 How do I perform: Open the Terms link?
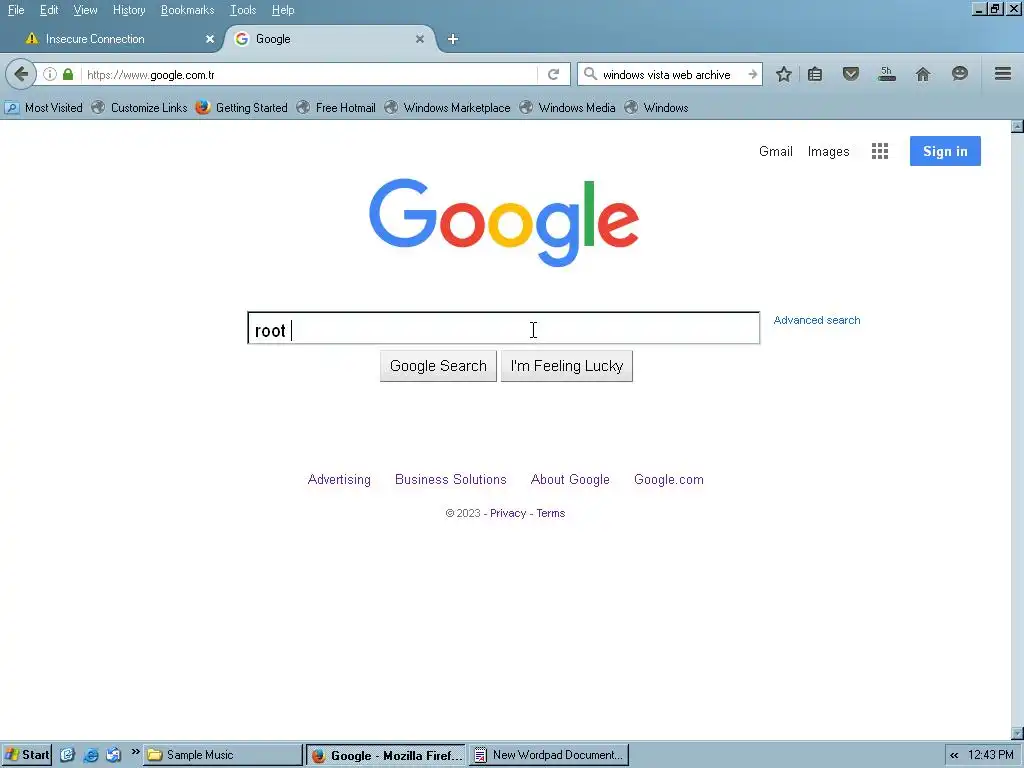(x=551, y=513)
